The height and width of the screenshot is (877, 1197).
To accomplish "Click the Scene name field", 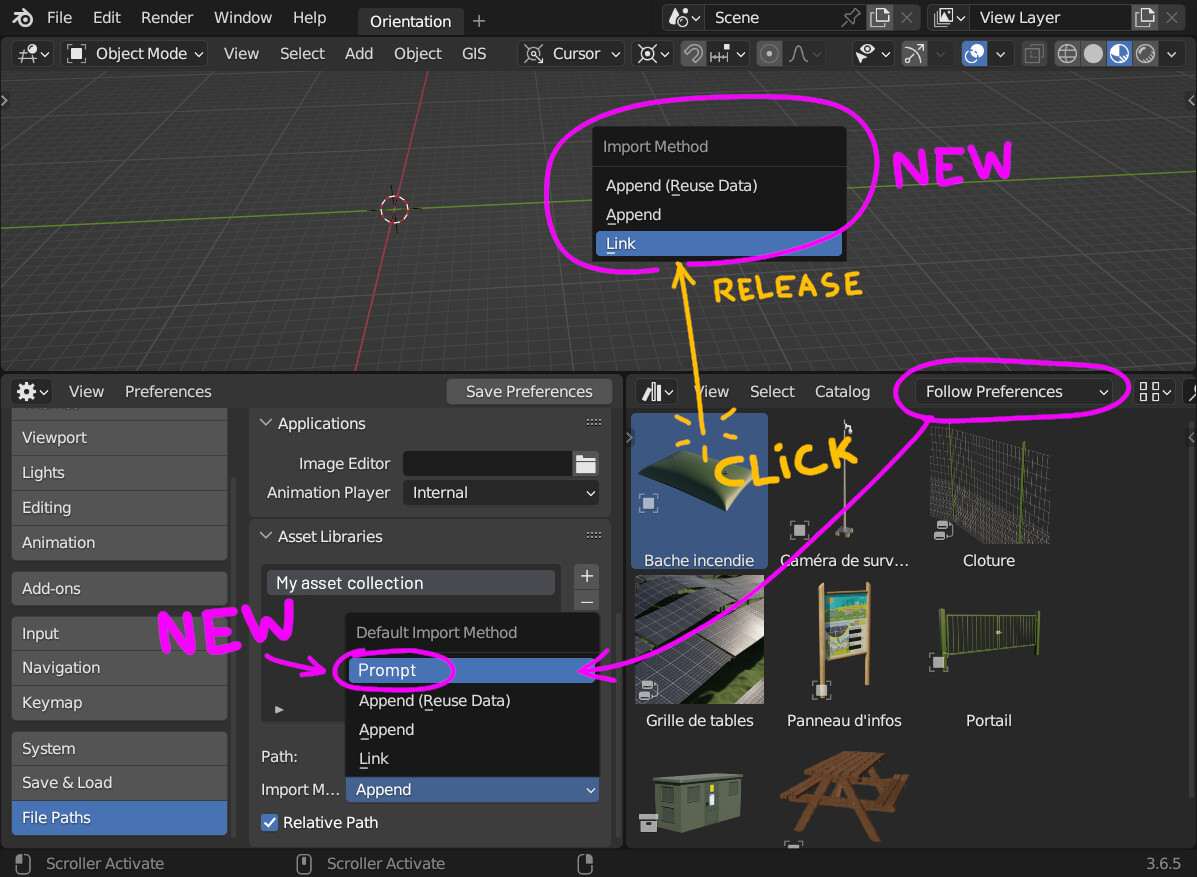I will 773,18.
